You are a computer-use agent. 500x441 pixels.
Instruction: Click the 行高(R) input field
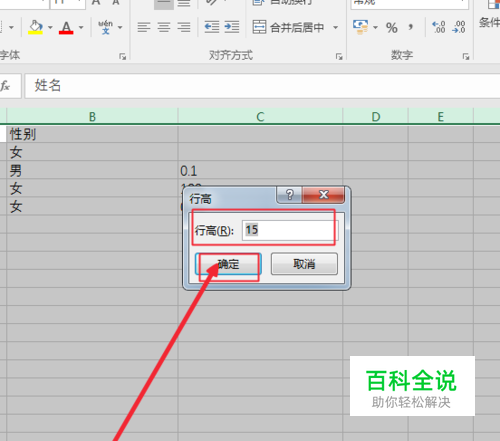290,230
